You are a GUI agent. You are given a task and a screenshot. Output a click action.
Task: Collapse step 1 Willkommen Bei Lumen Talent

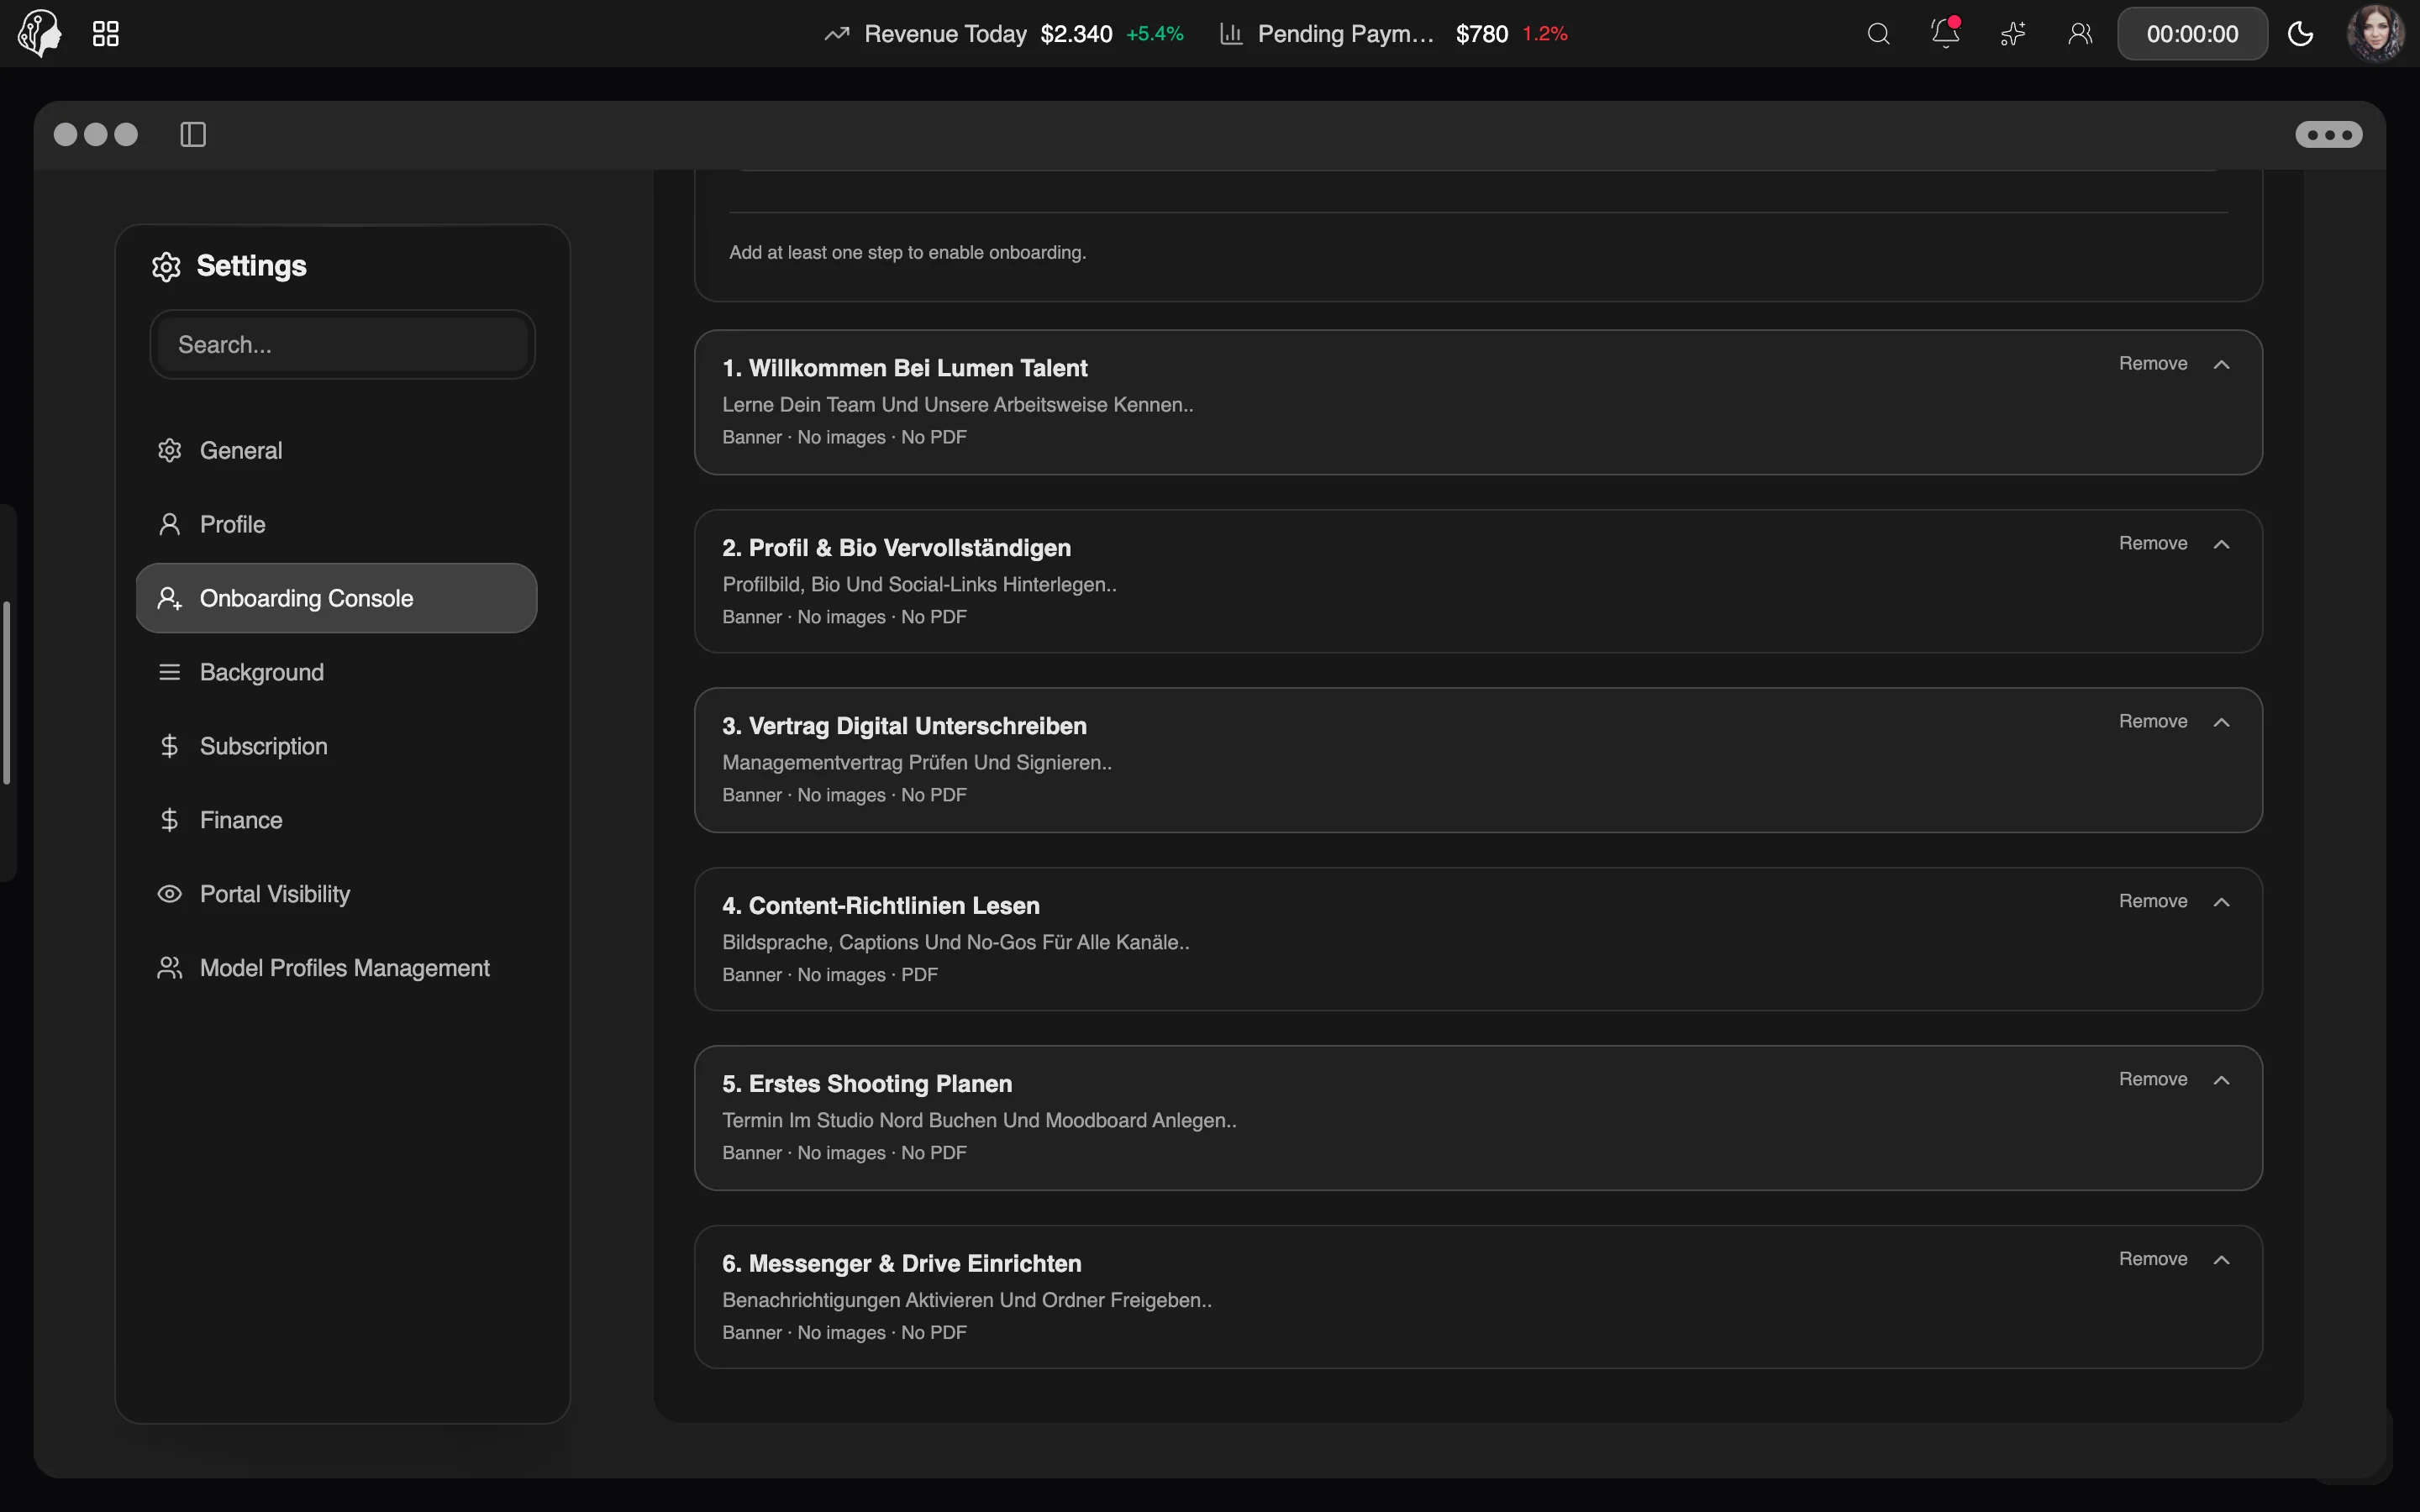click(x=2221, y=364)
